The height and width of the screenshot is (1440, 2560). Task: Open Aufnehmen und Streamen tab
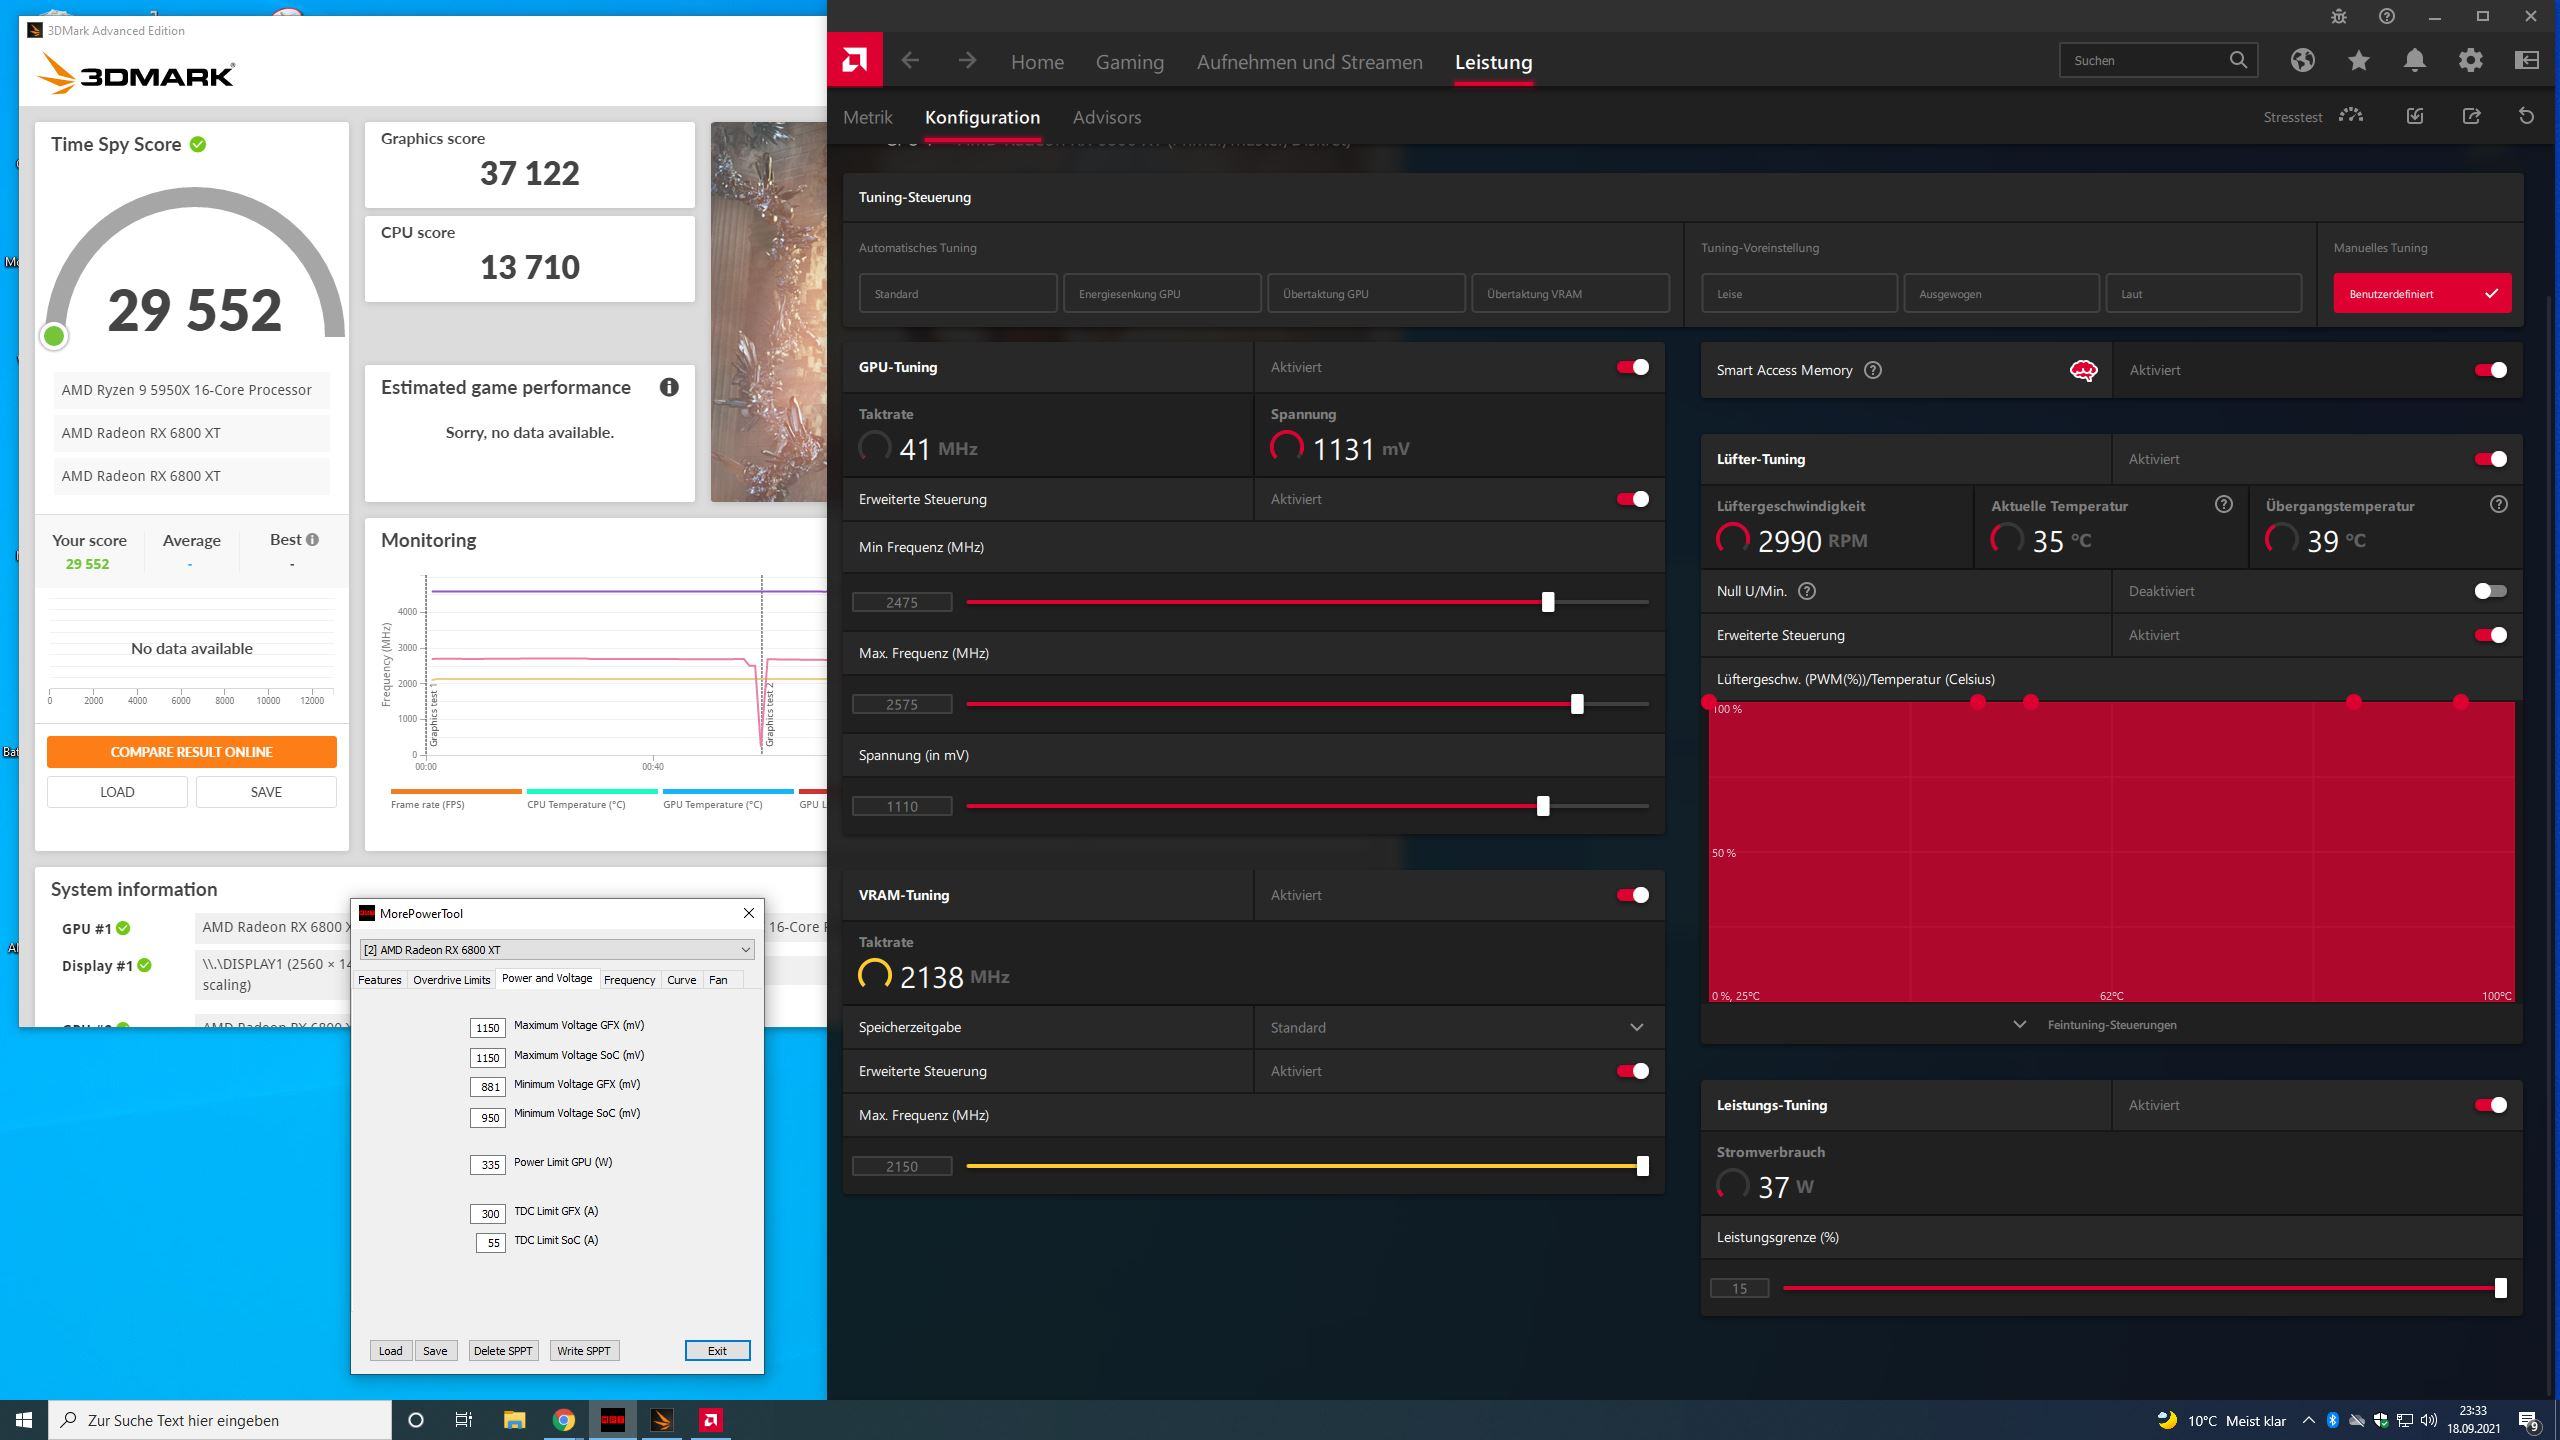(1309, 62)
